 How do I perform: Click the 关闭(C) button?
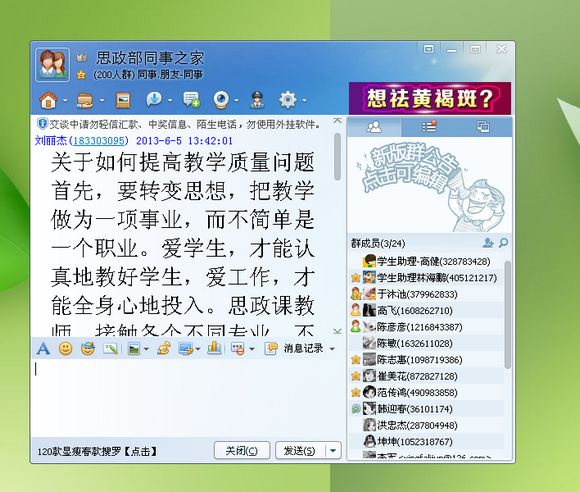tap(242, 451)
